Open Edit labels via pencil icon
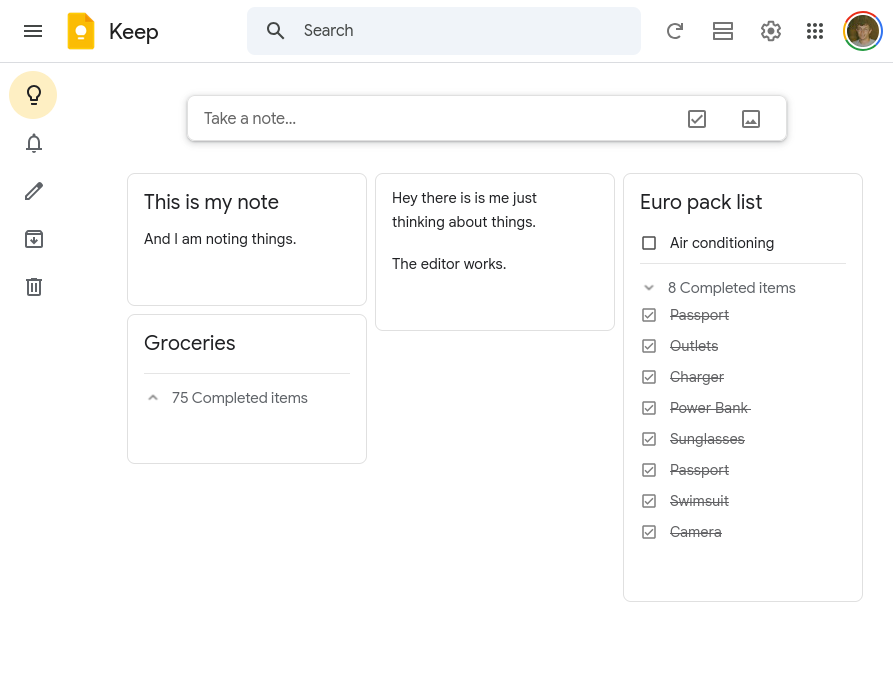The width and height of the screenshot is (893, 680). coord(33,191)
